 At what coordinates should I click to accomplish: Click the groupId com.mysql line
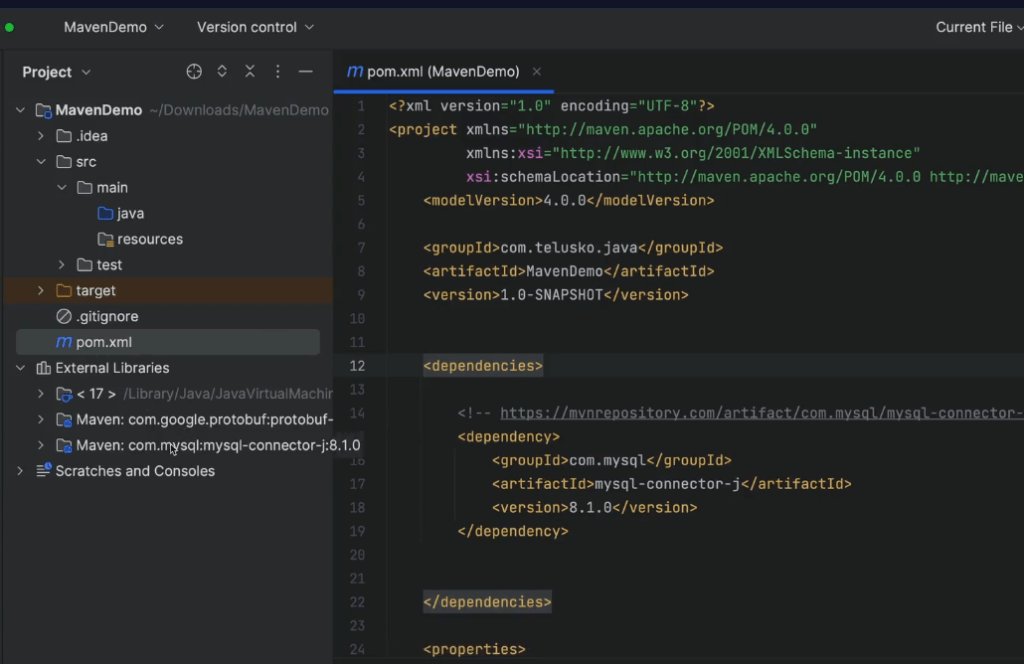[612, 460]
